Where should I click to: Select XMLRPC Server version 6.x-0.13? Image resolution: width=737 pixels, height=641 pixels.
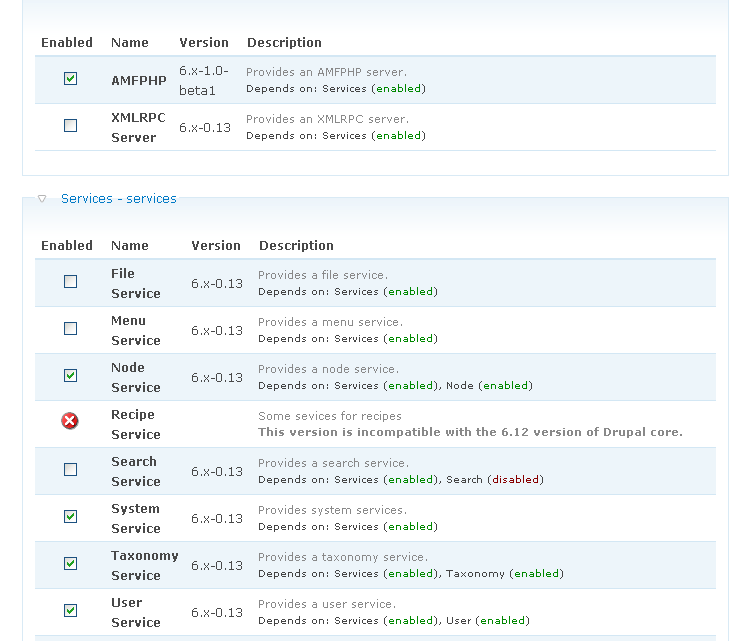pyautogui.click(x=205, y=127)
